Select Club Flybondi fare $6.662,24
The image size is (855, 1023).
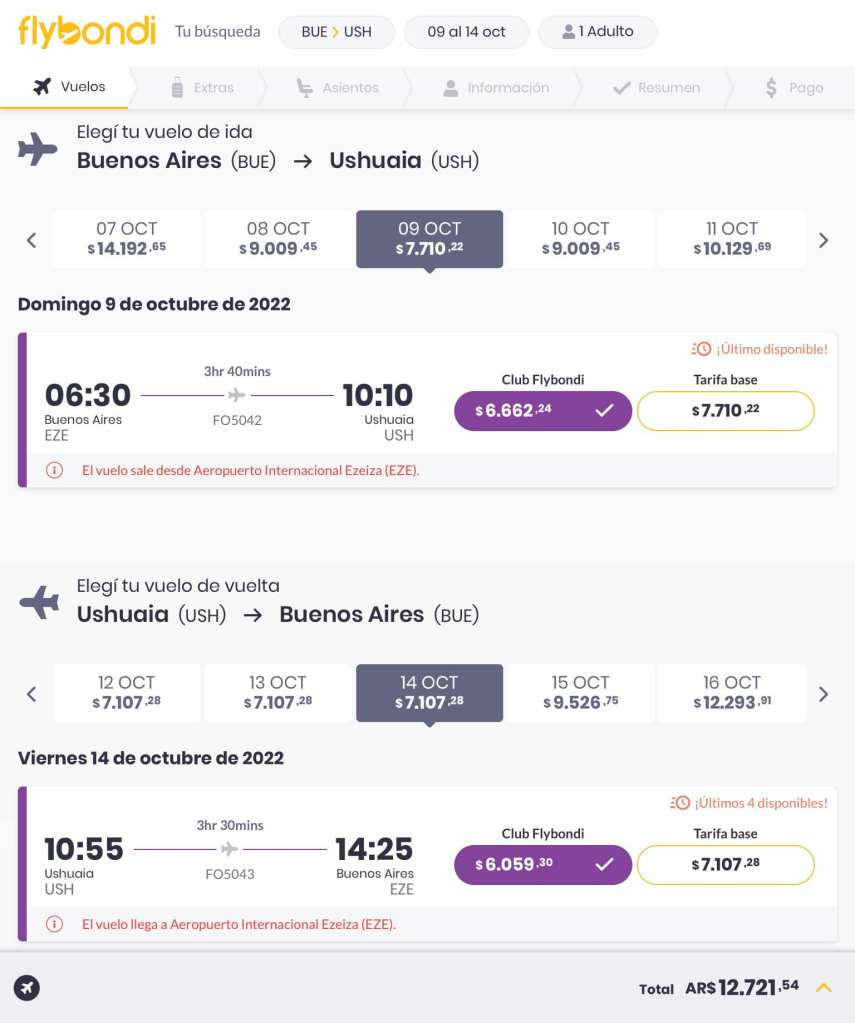[x=542, y=410]
